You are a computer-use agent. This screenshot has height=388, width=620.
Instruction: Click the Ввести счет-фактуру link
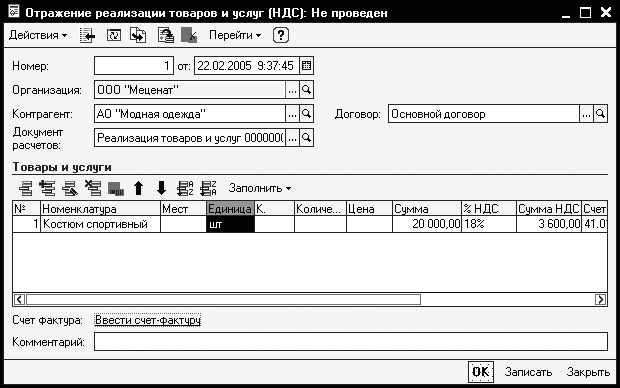coord(148,320)
